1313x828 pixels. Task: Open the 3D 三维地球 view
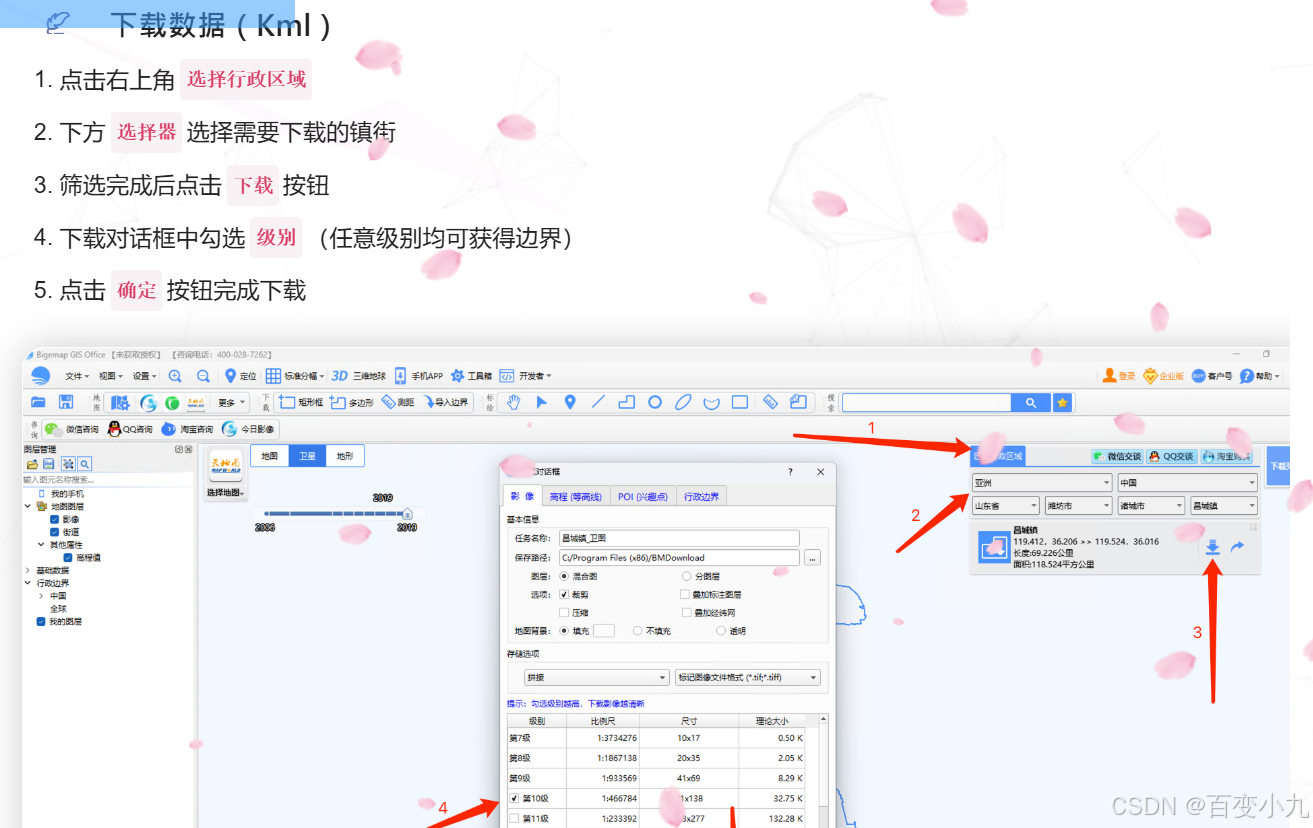[358, 376]
